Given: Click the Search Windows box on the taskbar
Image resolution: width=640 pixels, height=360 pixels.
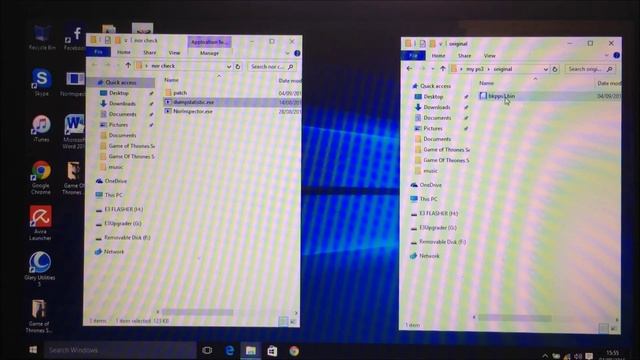Looking at the screenshot, I should (x=120, y=350).
